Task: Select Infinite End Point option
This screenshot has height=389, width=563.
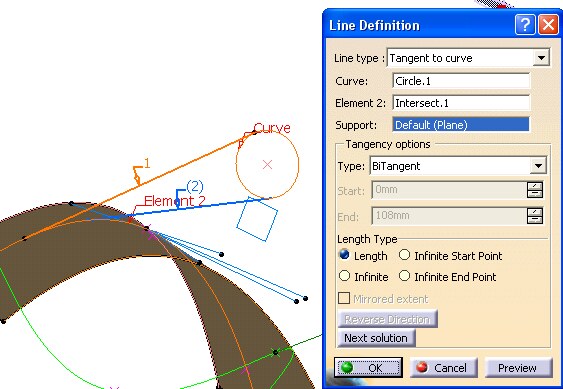Action: click(405, 276)
